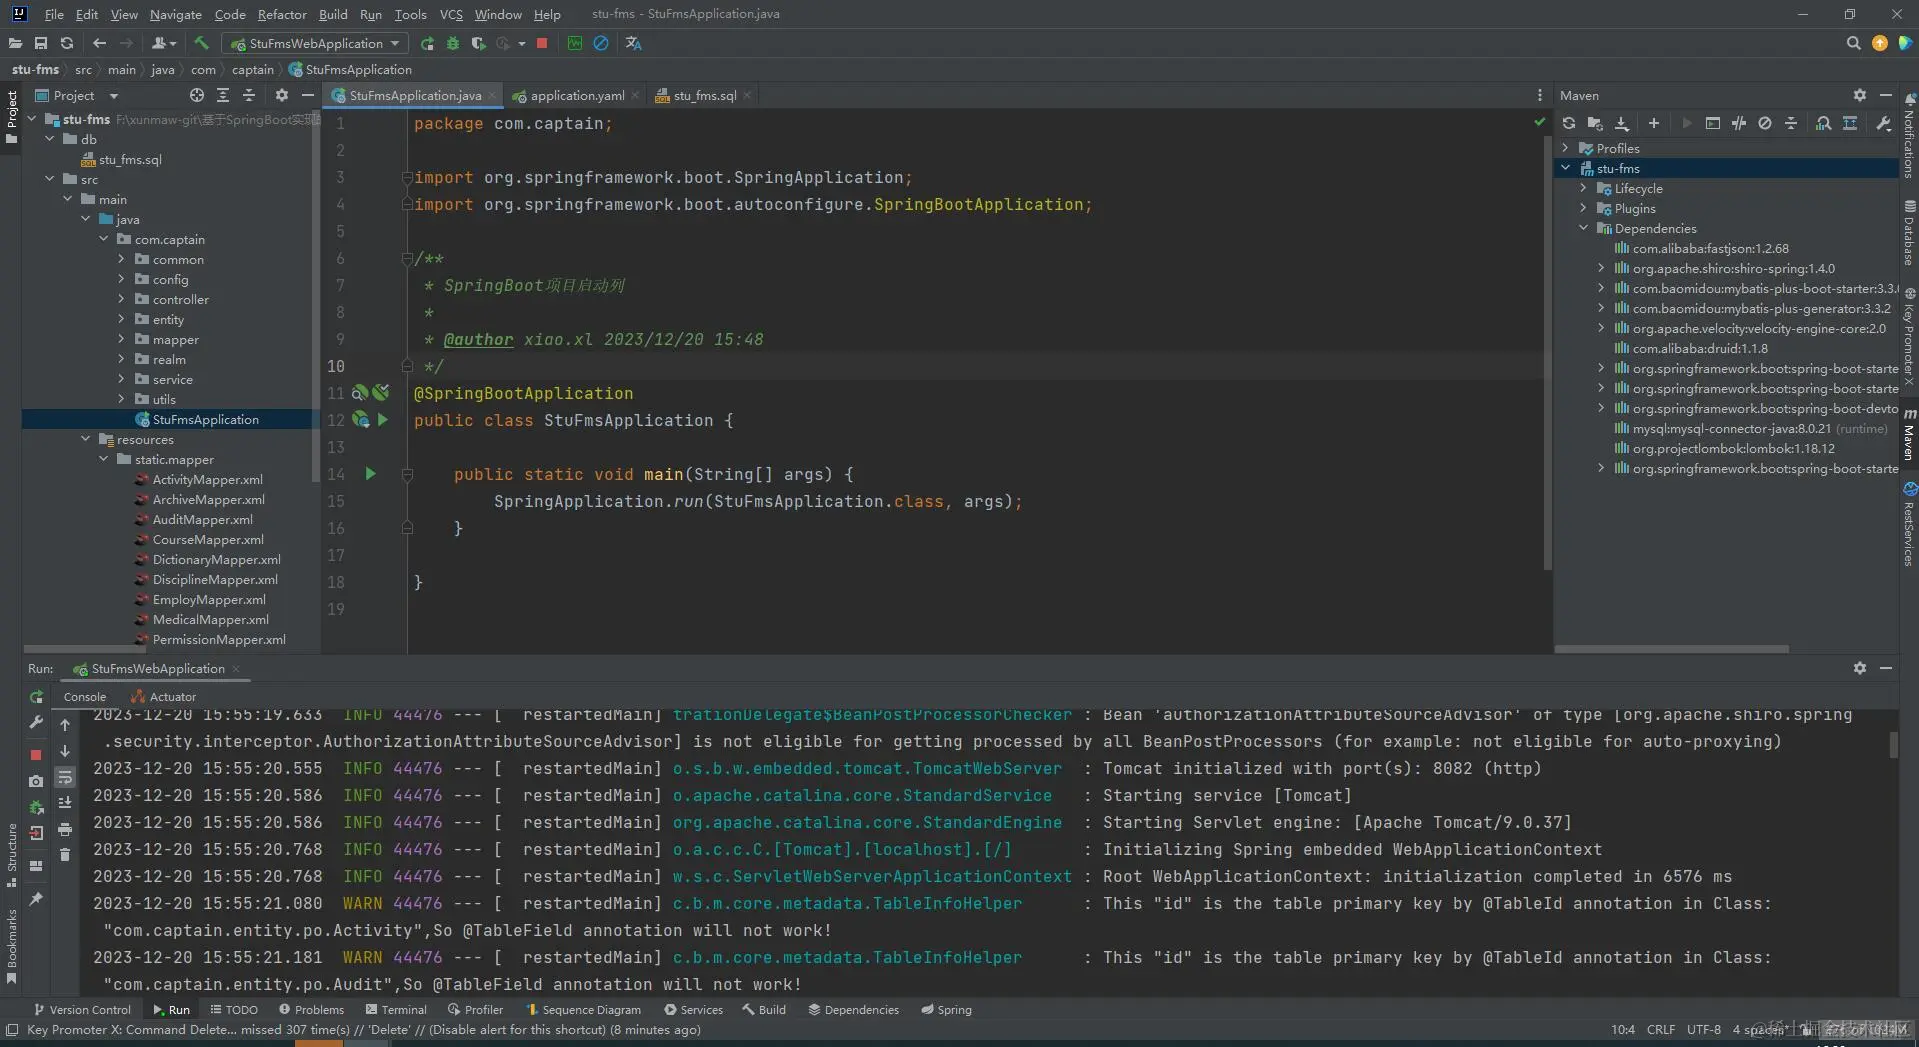This screenshot has width=1919, height=1047.
Task: Toggle Soft-Wrap in the console
Action: 65,777
